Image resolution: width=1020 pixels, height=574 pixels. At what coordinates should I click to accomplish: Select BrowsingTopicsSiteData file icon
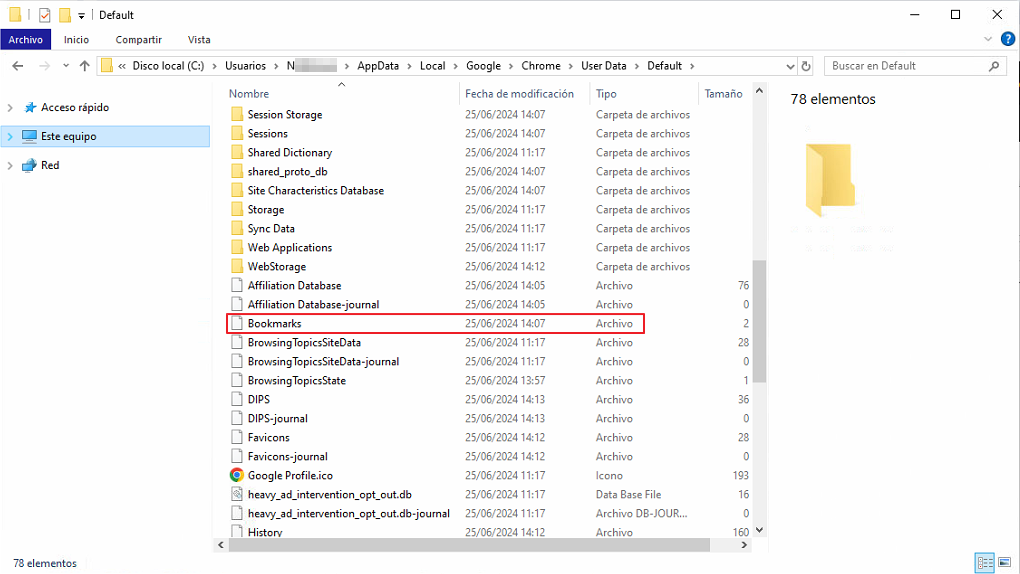[x=237, y=342]
